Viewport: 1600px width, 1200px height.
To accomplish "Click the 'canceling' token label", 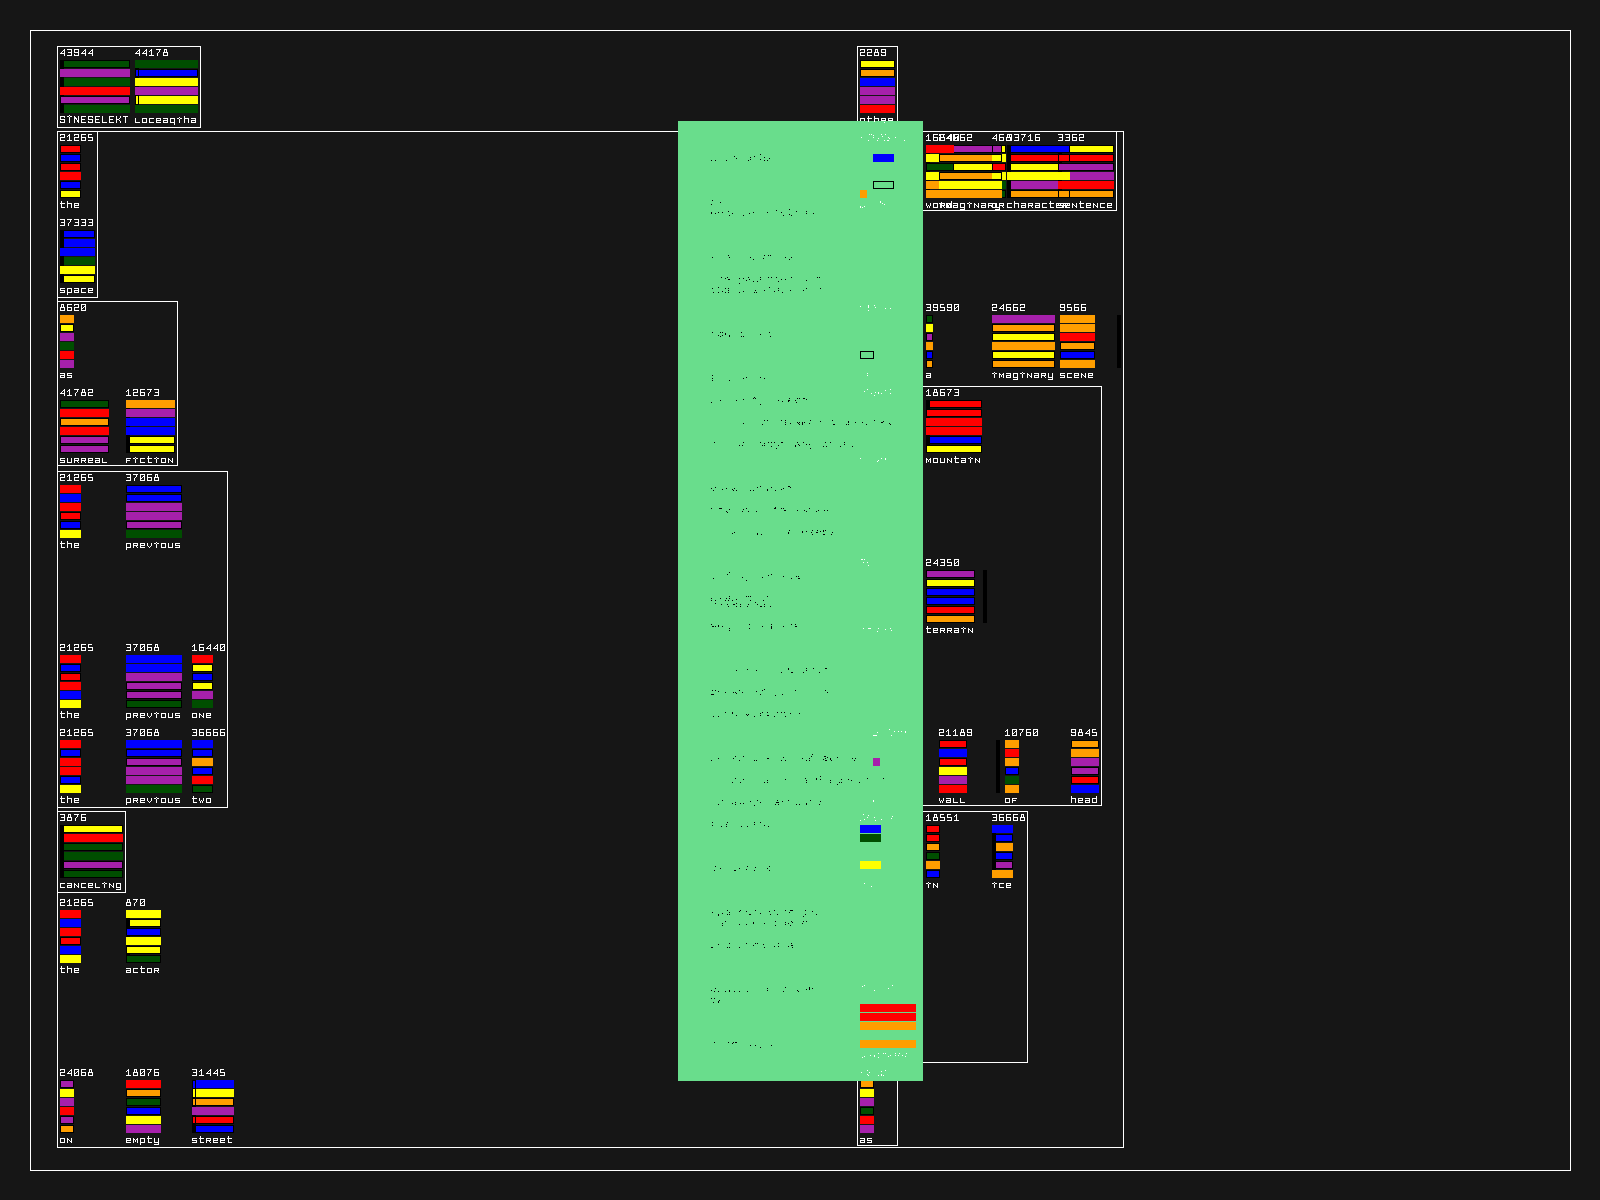I will 91,885.
